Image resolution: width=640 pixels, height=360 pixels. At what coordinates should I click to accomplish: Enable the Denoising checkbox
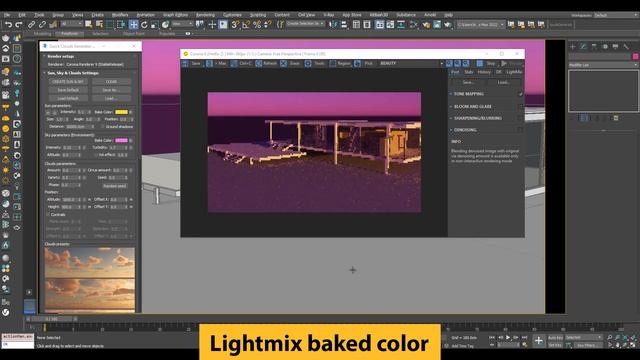point(520,130)
